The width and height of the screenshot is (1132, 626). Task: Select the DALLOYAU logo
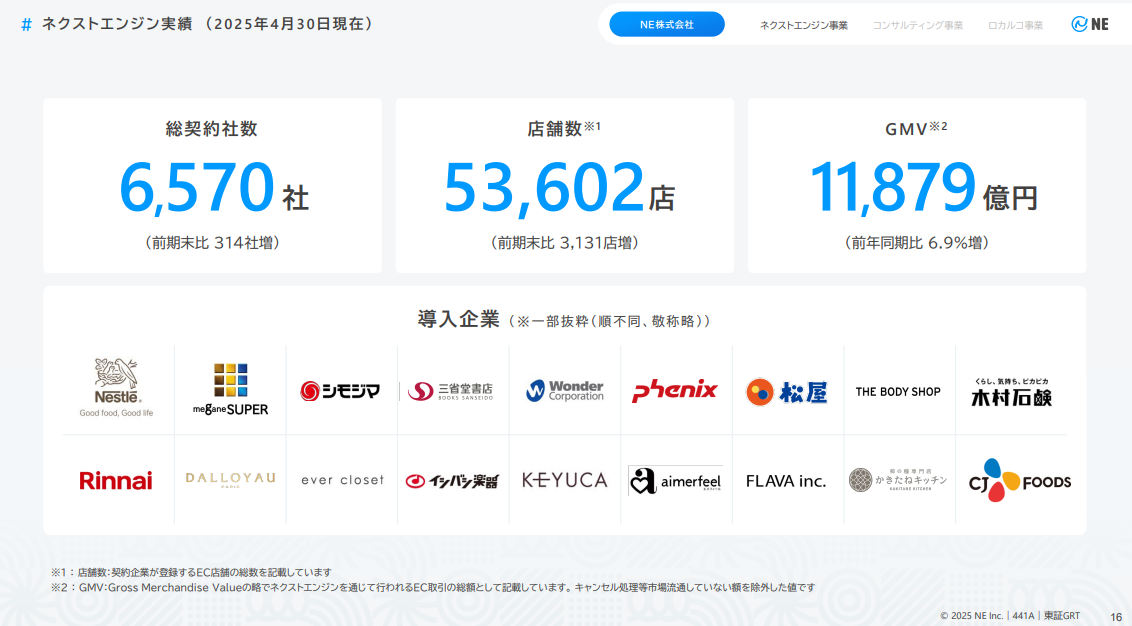pos(230,480)
